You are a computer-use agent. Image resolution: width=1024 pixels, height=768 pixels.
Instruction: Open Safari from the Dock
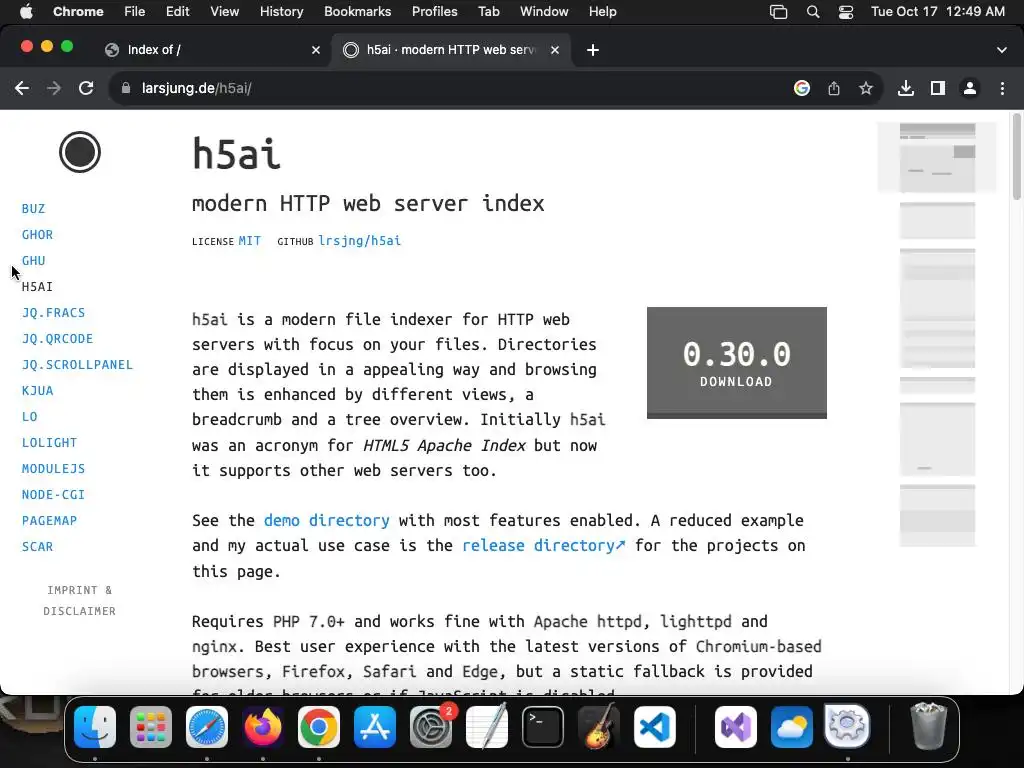point(207,727)
